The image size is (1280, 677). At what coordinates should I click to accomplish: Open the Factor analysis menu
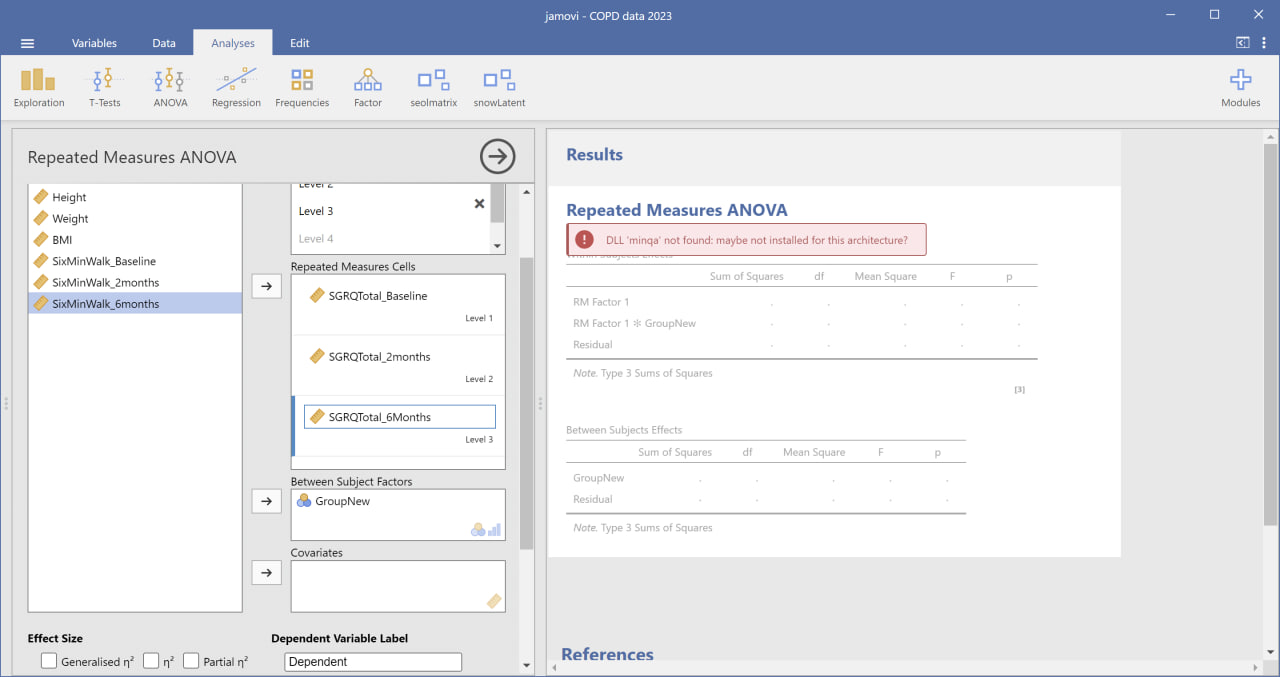click(x=368, y=87)
